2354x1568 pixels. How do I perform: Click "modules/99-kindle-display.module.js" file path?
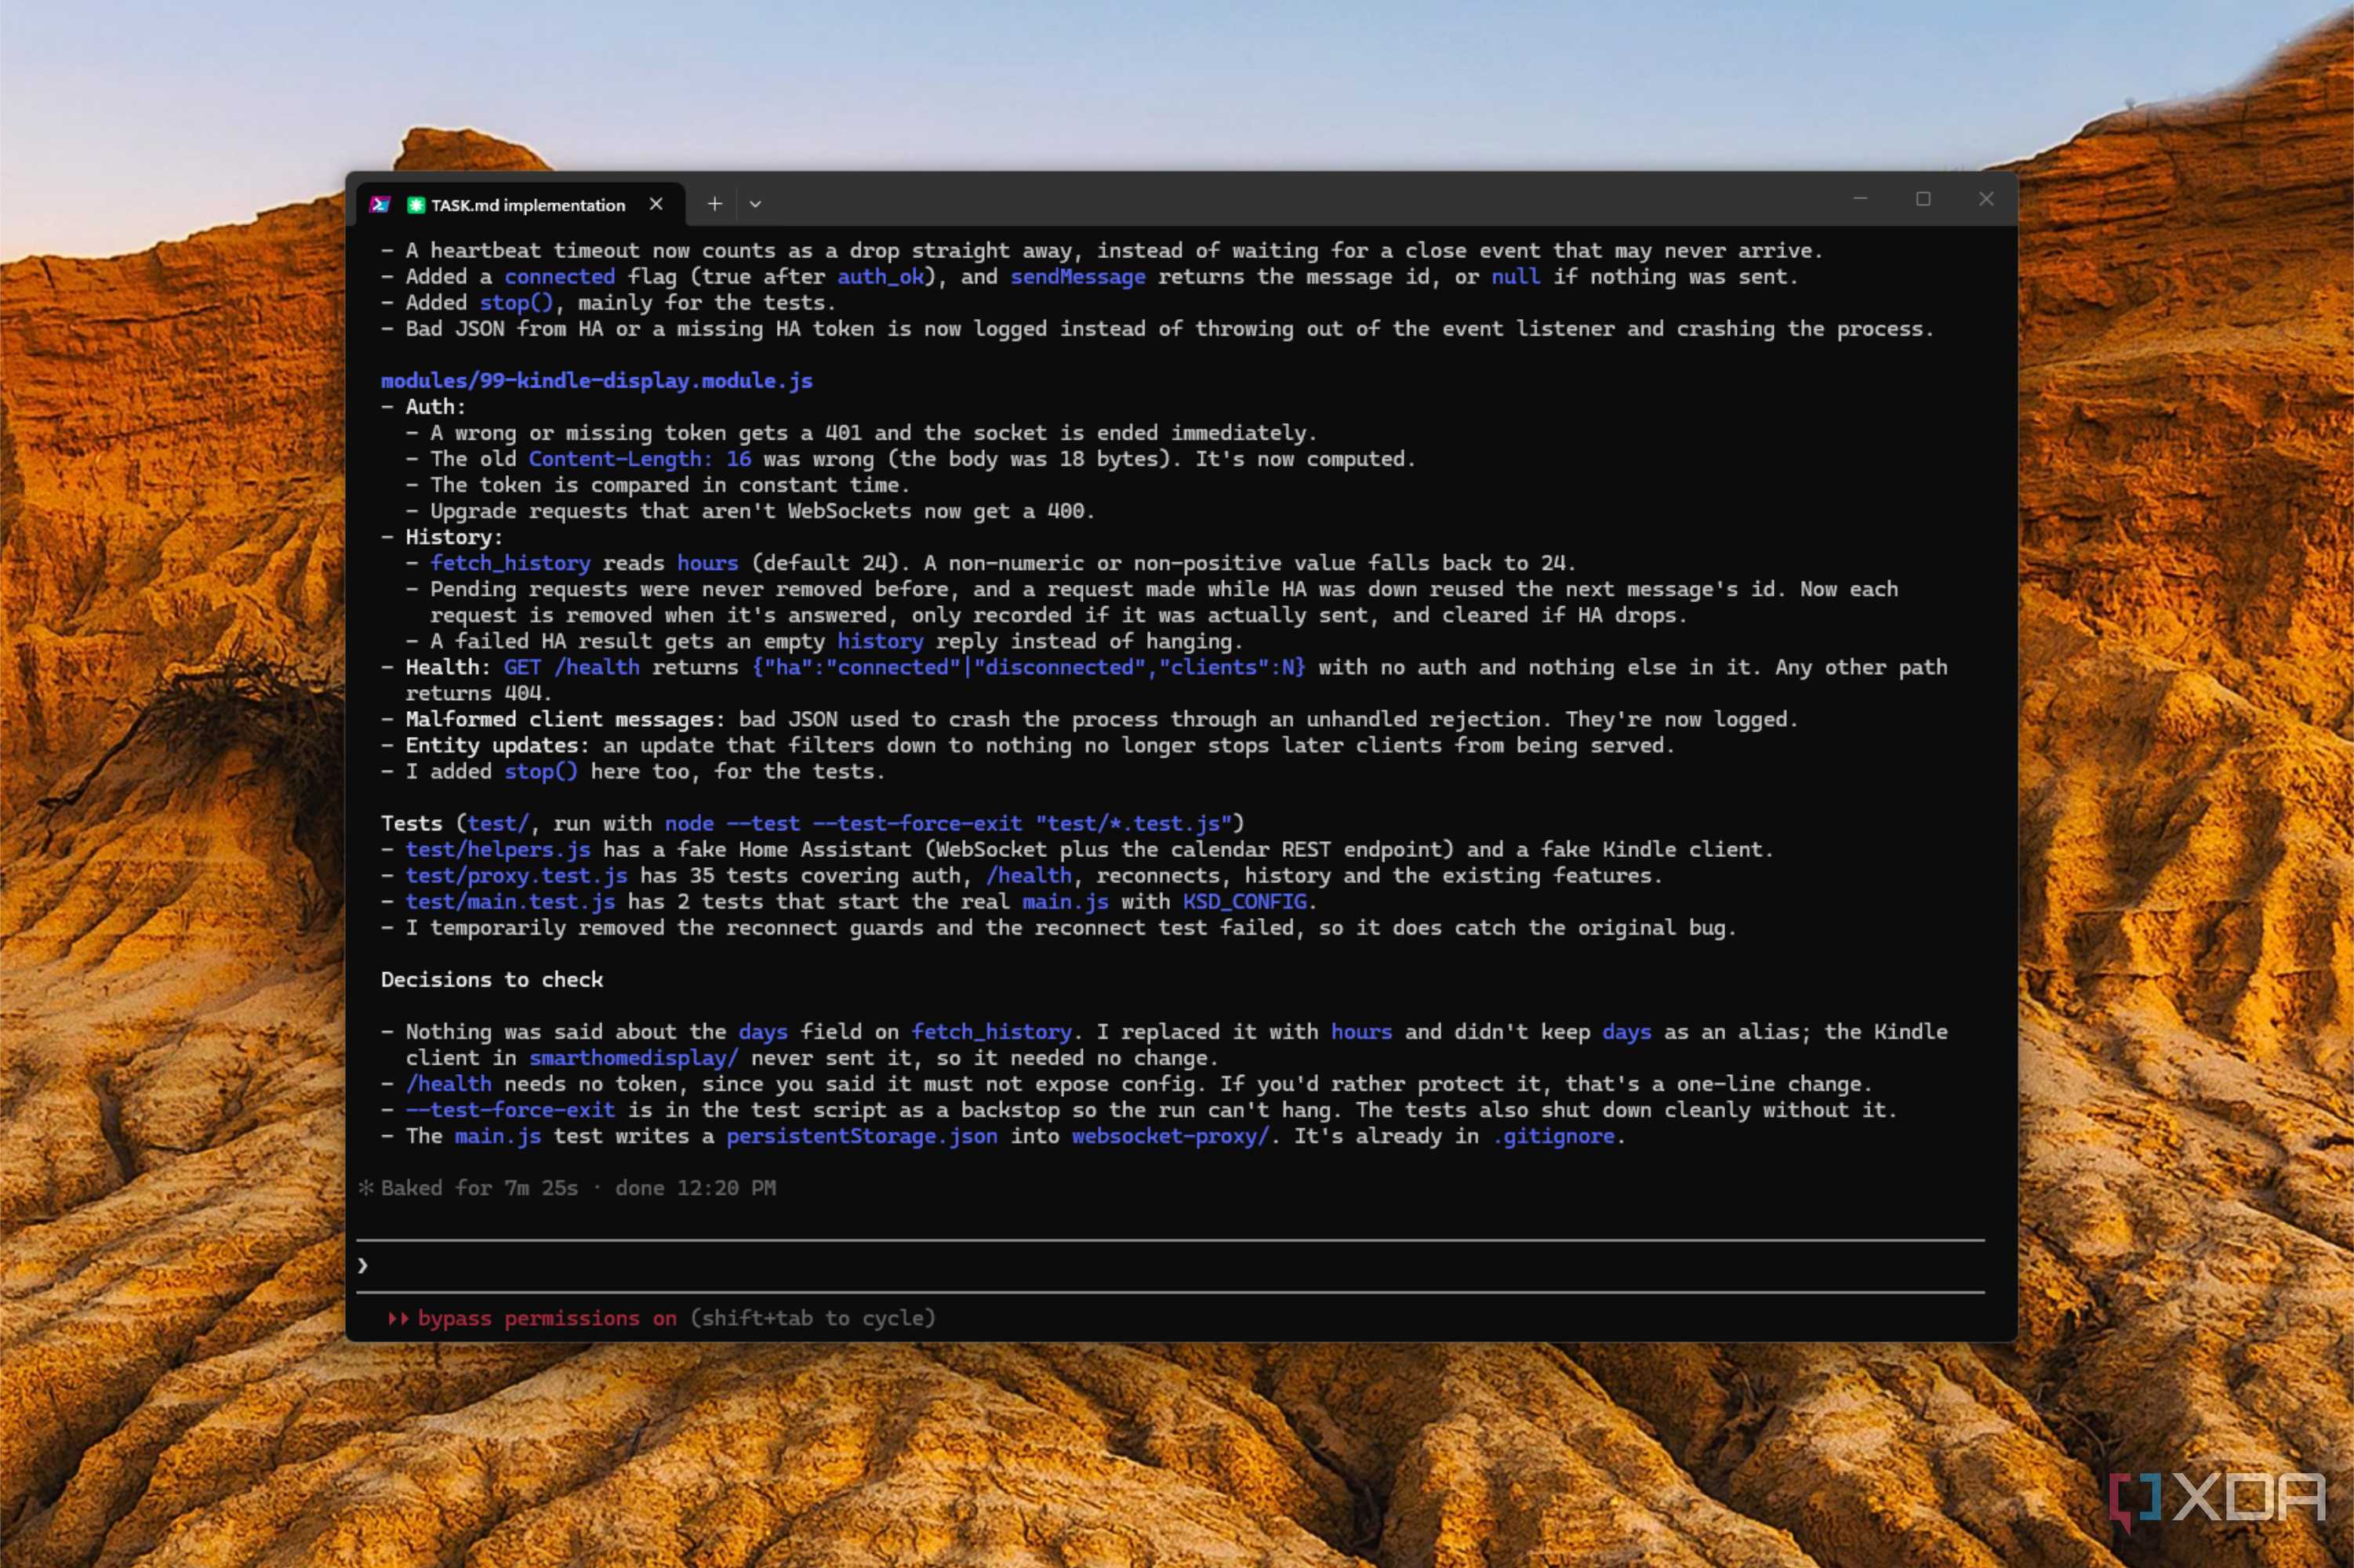(x=597, y=381)
